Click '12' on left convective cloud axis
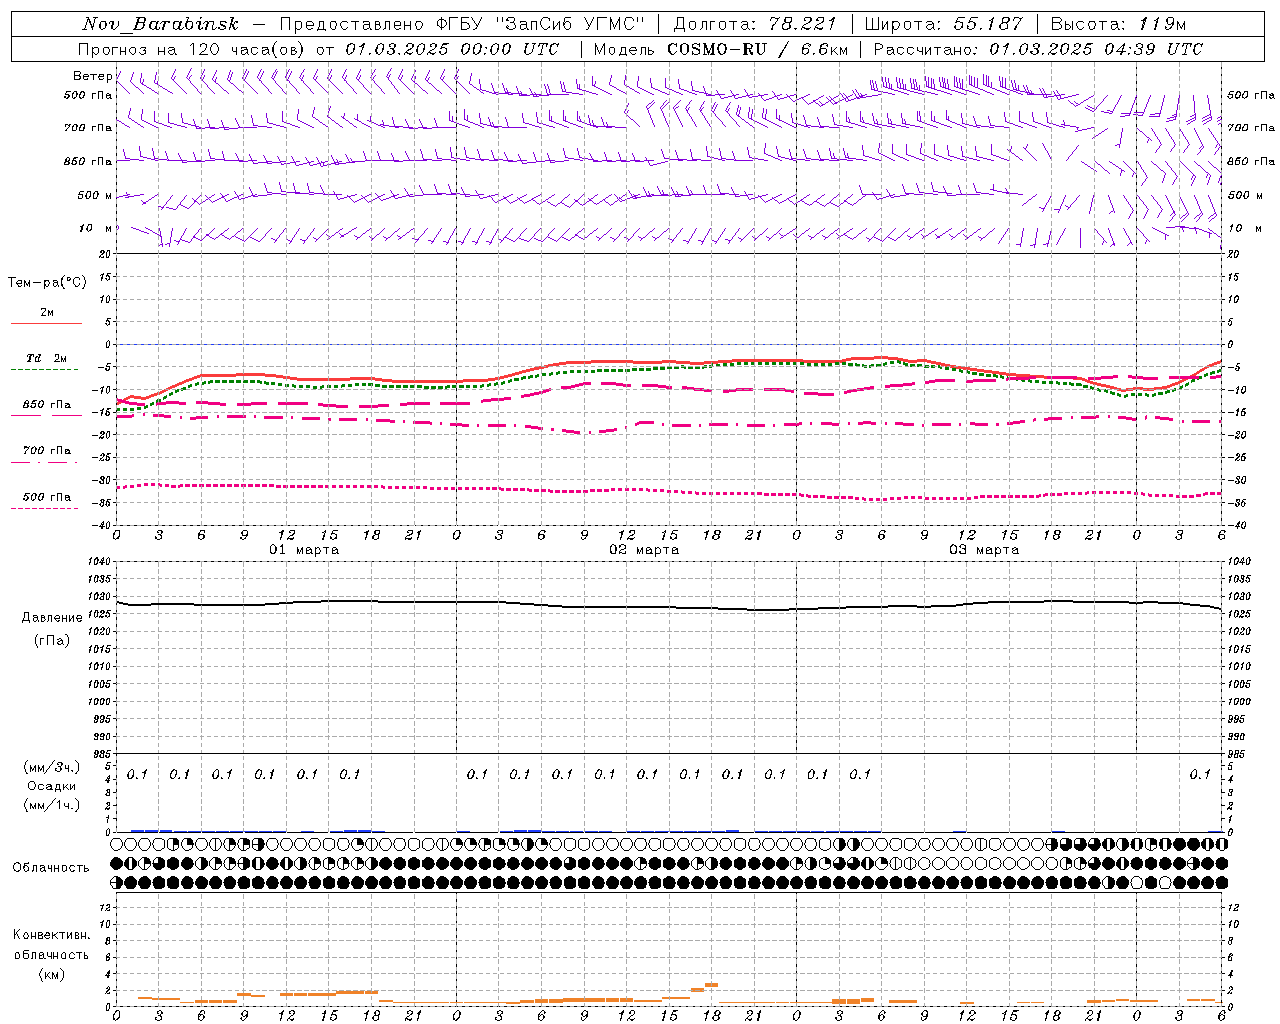 coord(105,907)
